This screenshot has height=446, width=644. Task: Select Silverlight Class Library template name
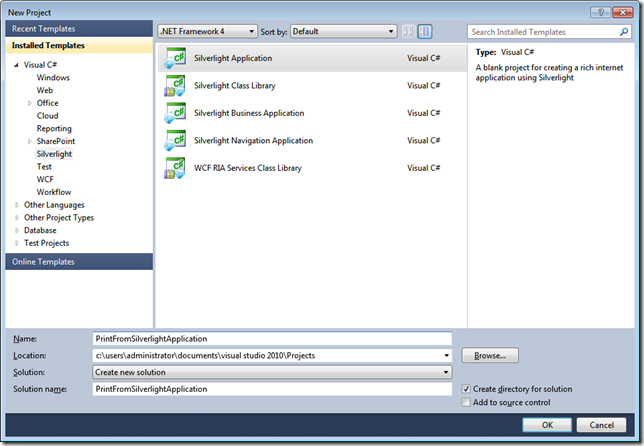(x=235, y=86)
